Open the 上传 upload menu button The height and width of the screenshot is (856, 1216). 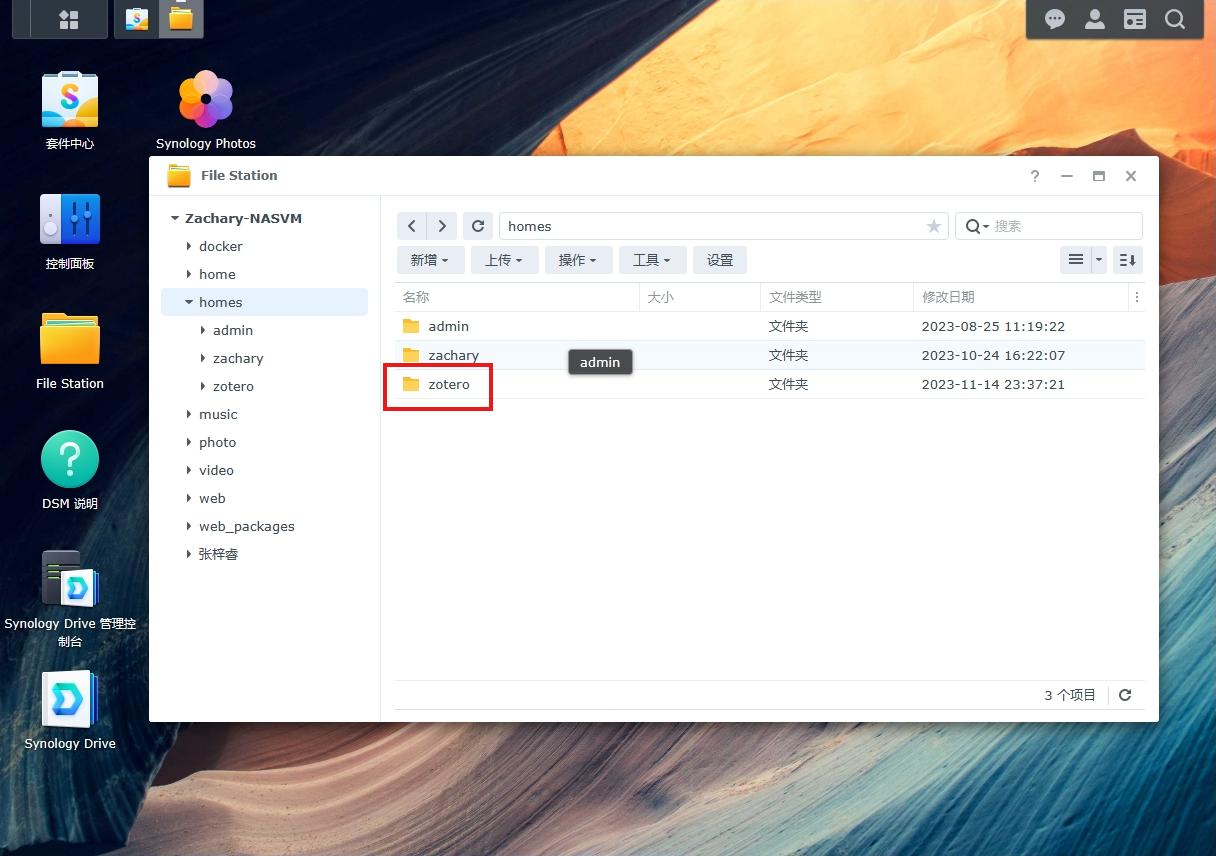[x=504, y=260]
